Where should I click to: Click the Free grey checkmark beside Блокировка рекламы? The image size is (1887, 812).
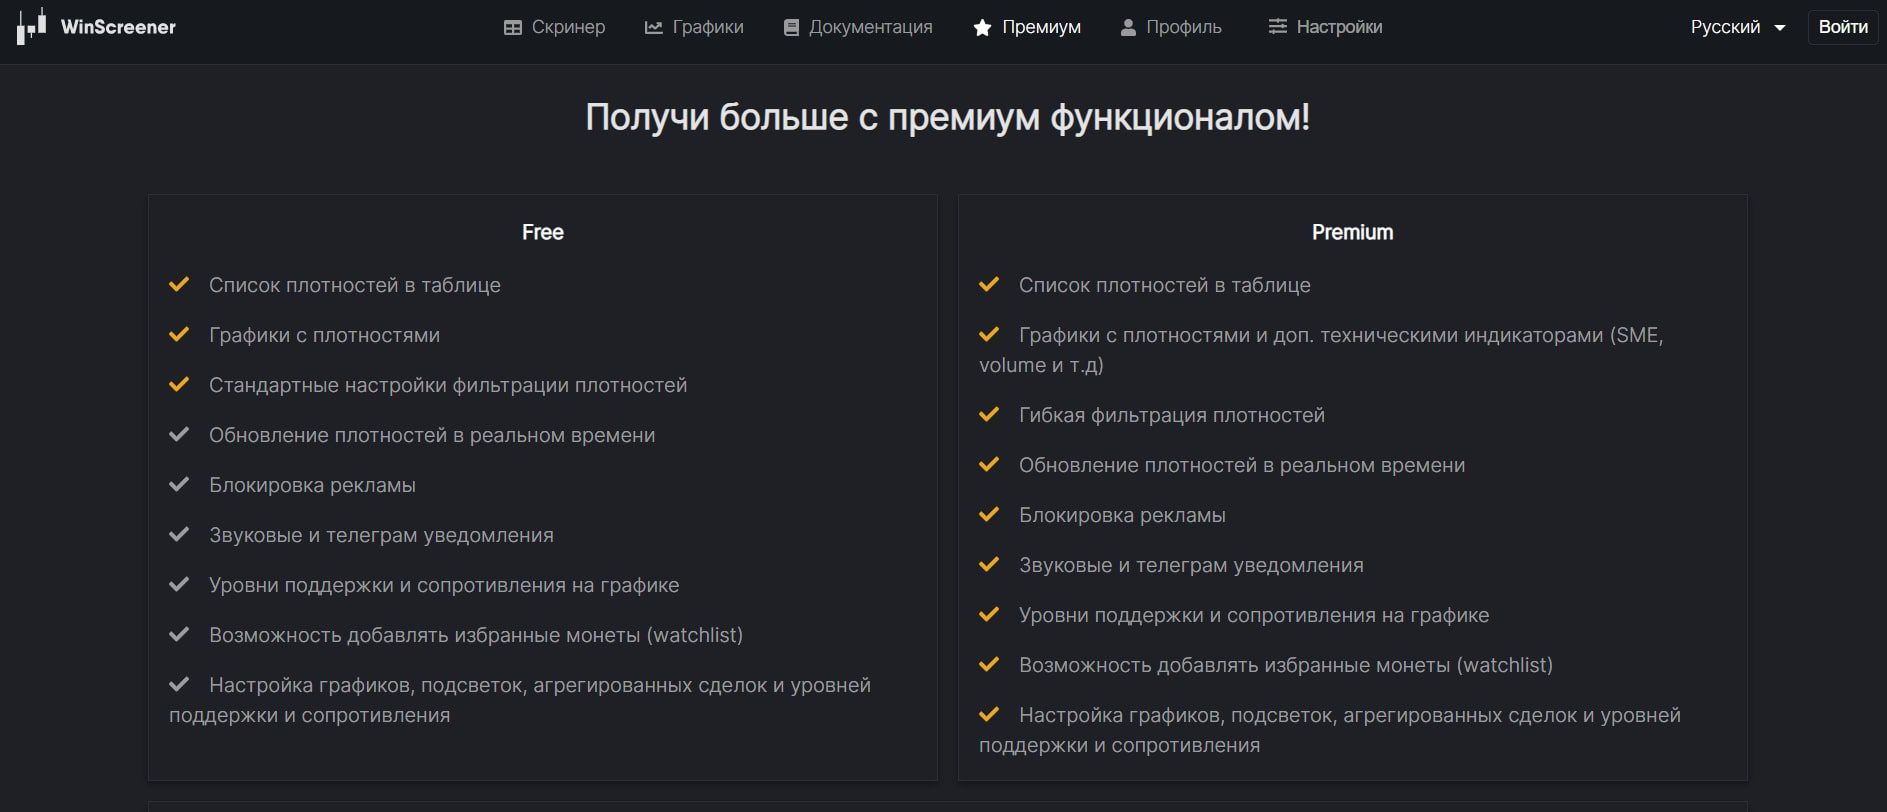pyautogui.click(x=179, y=485)
